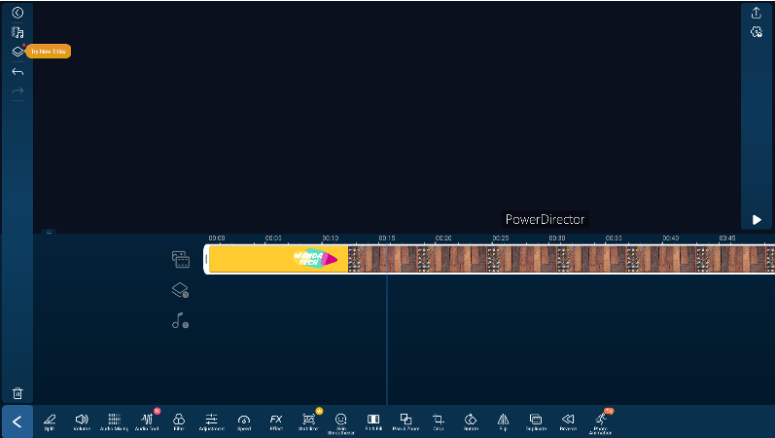Open the FX Effect tool
Image resolution: width=775 pixels, height=438 pixels.
(x=276, y=422)
